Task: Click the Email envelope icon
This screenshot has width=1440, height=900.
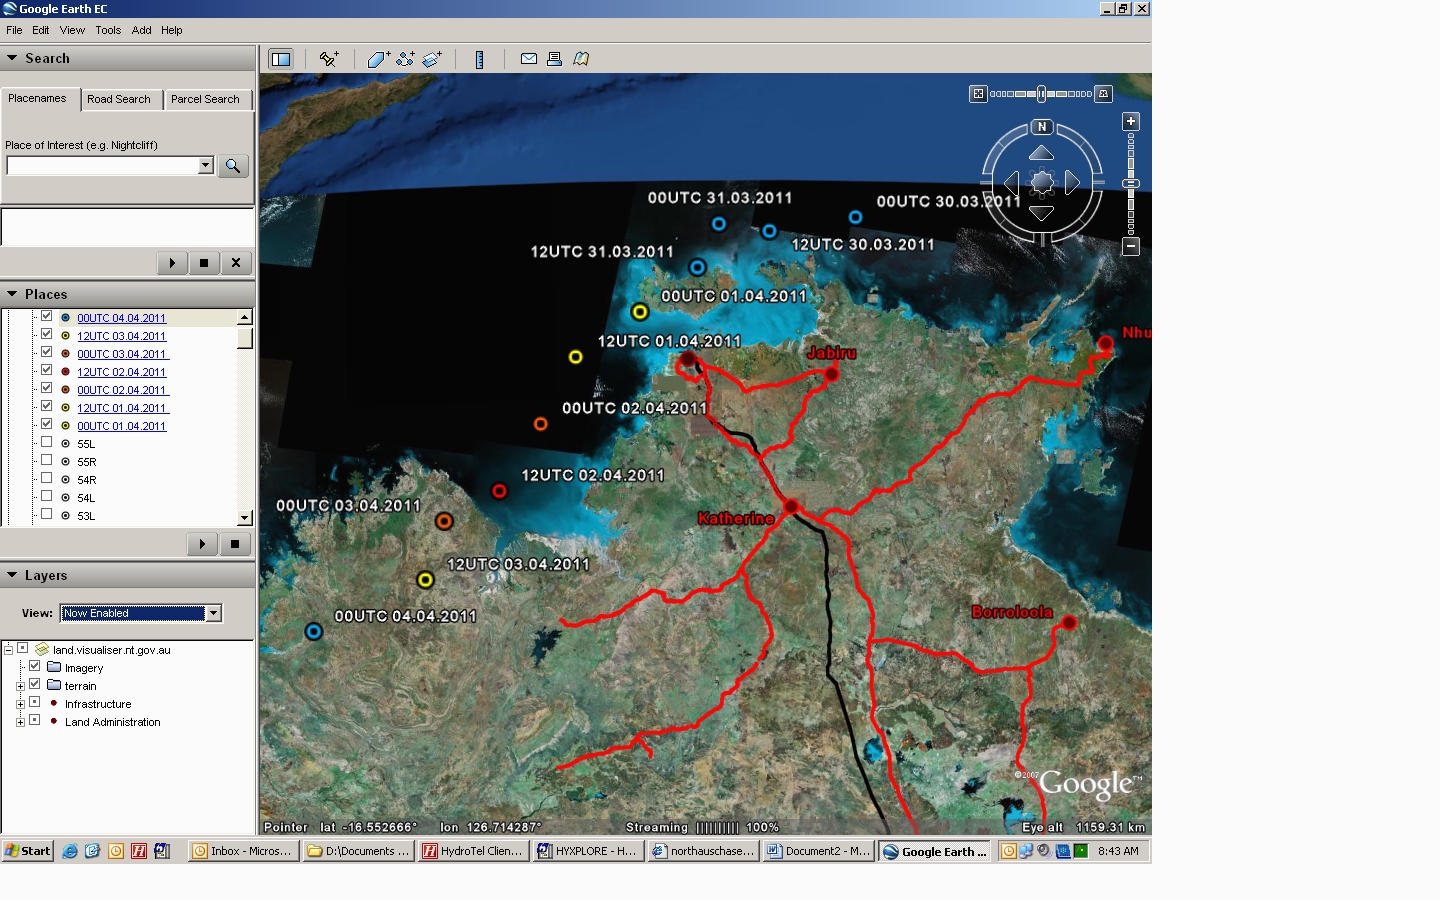Action: pyautogui.click(x=529, y=59)
